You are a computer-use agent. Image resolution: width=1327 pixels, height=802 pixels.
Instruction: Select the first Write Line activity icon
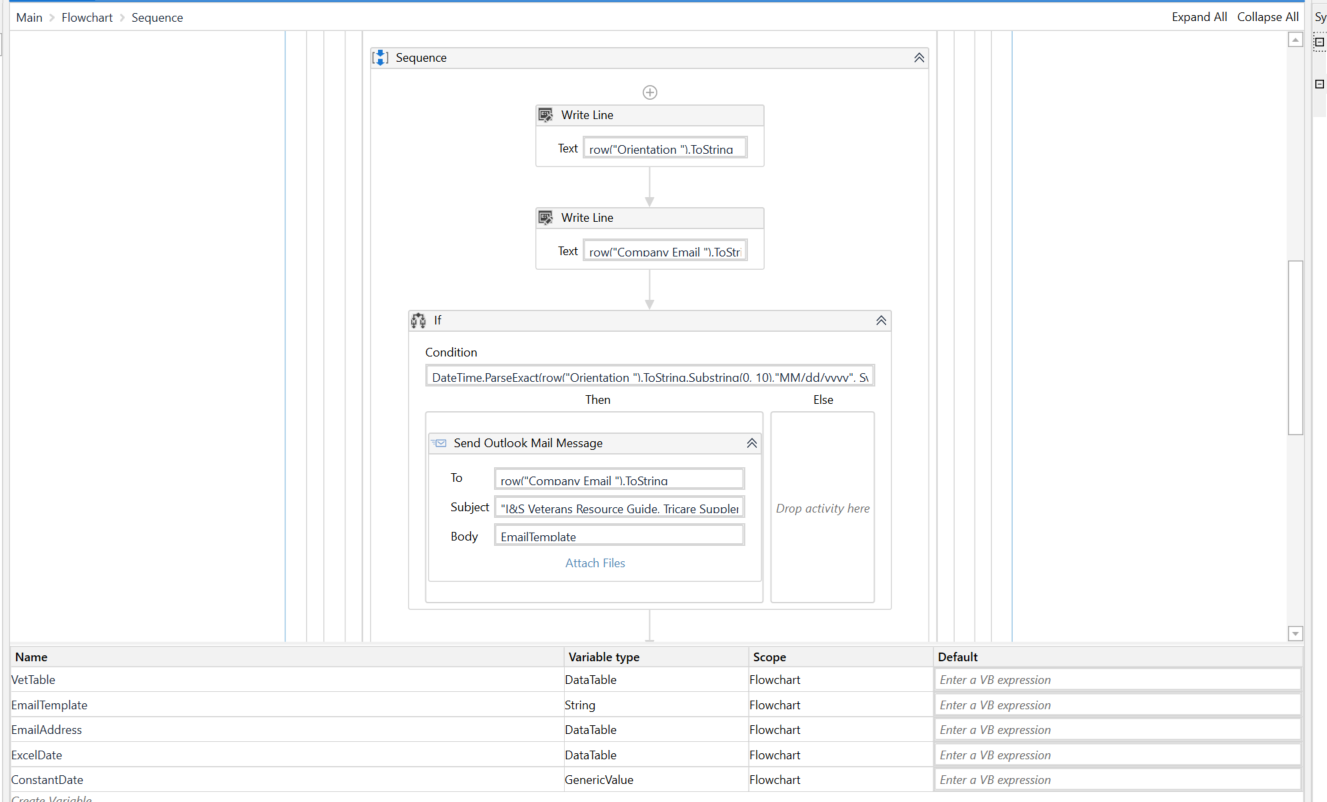coord(546,114)
